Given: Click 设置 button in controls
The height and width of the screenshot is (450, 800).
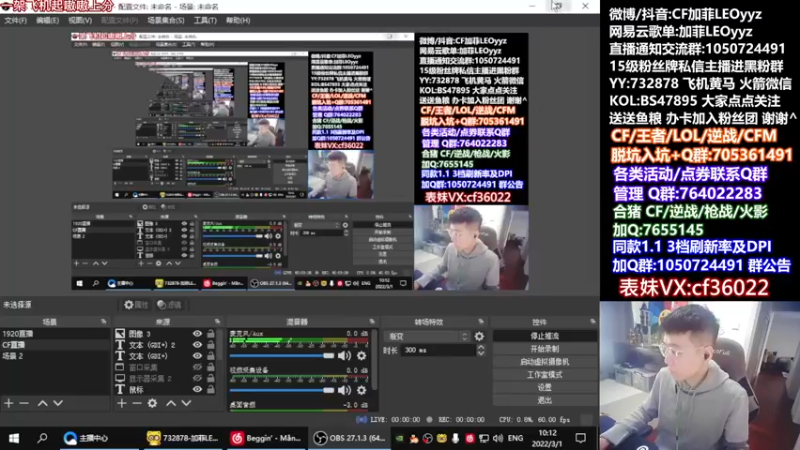Looking at the screenshot, I should click(544, 387).
